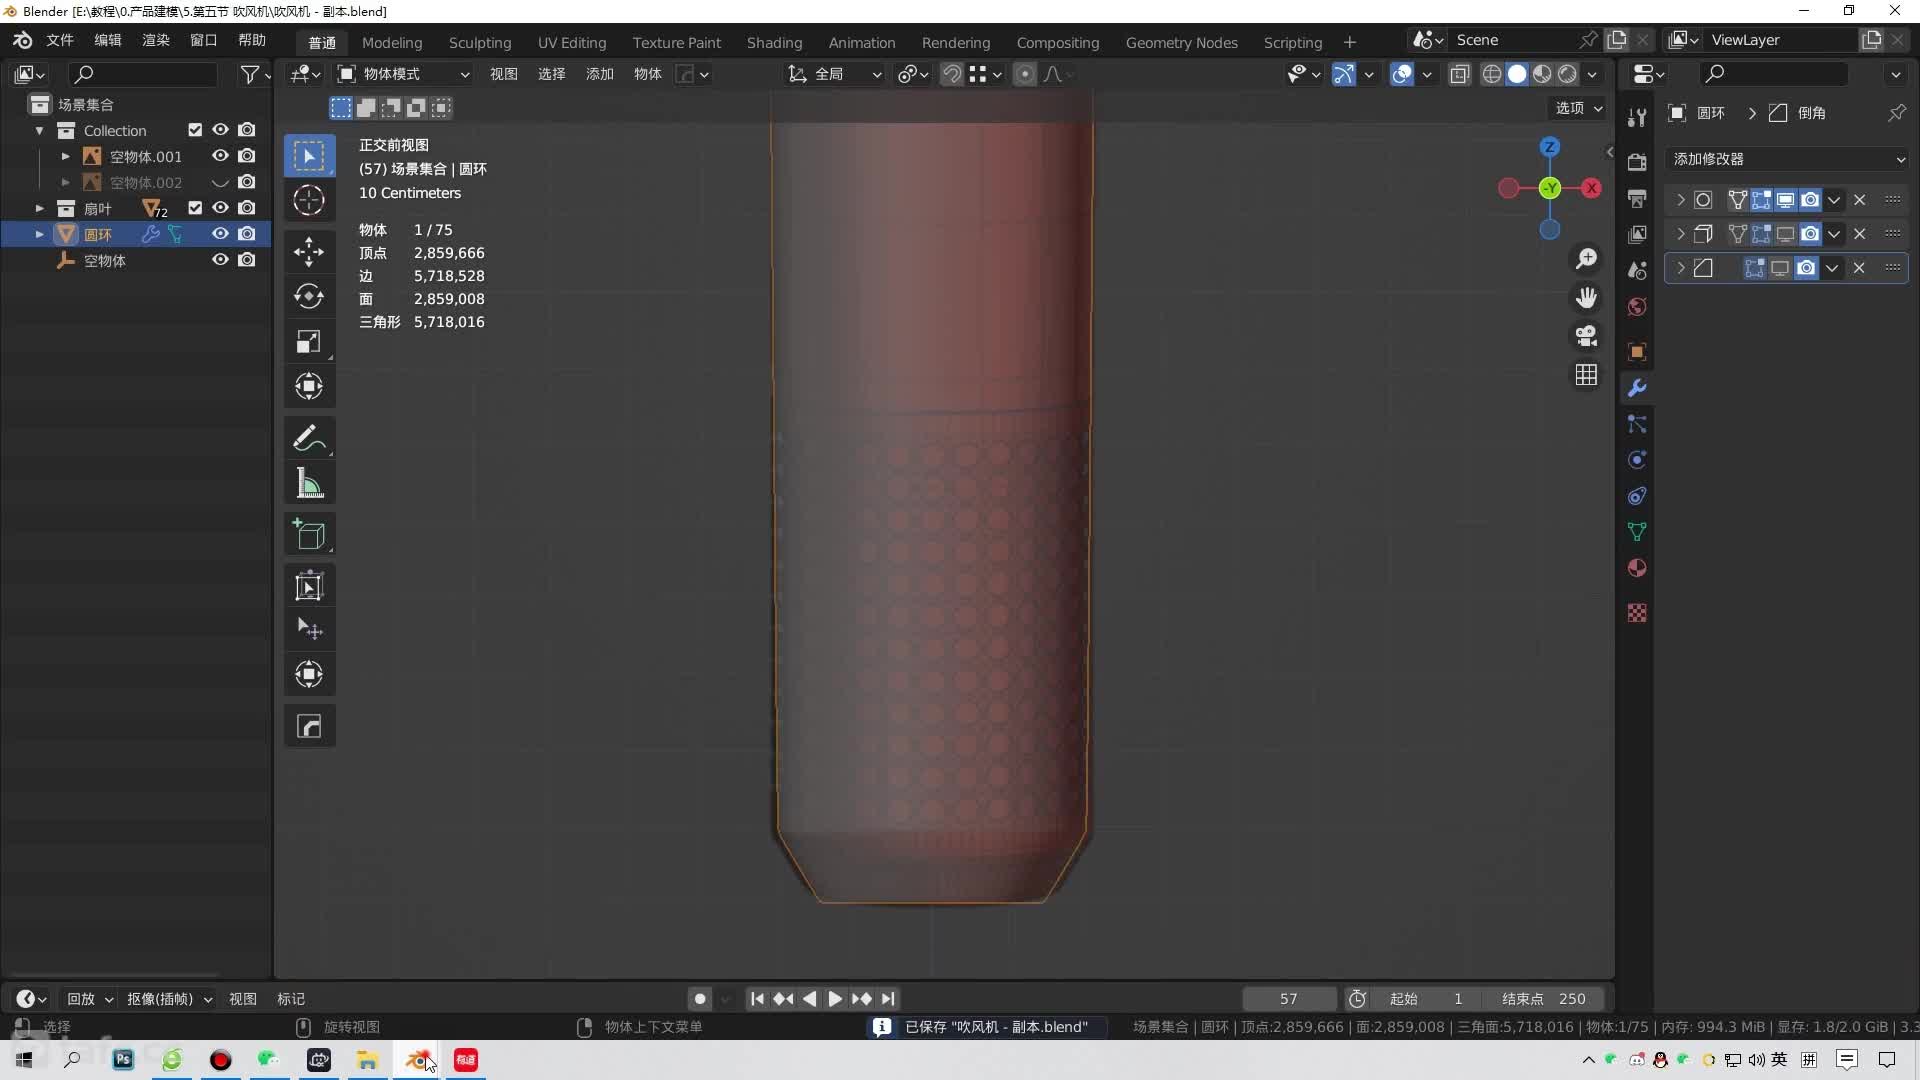Open the 回放 playback dropdown
Image resolution: width=1920 pixels, height=1080 pixels.
pos(90,999)
